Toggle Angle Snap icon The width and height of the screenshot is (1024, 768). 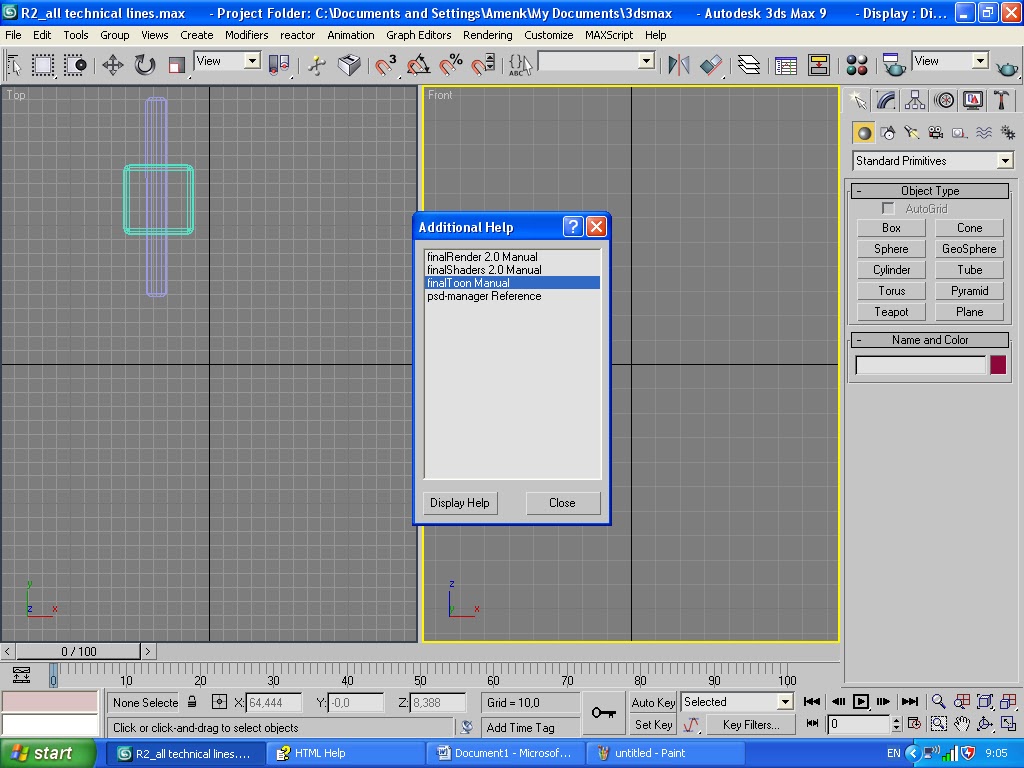point(418,65)
